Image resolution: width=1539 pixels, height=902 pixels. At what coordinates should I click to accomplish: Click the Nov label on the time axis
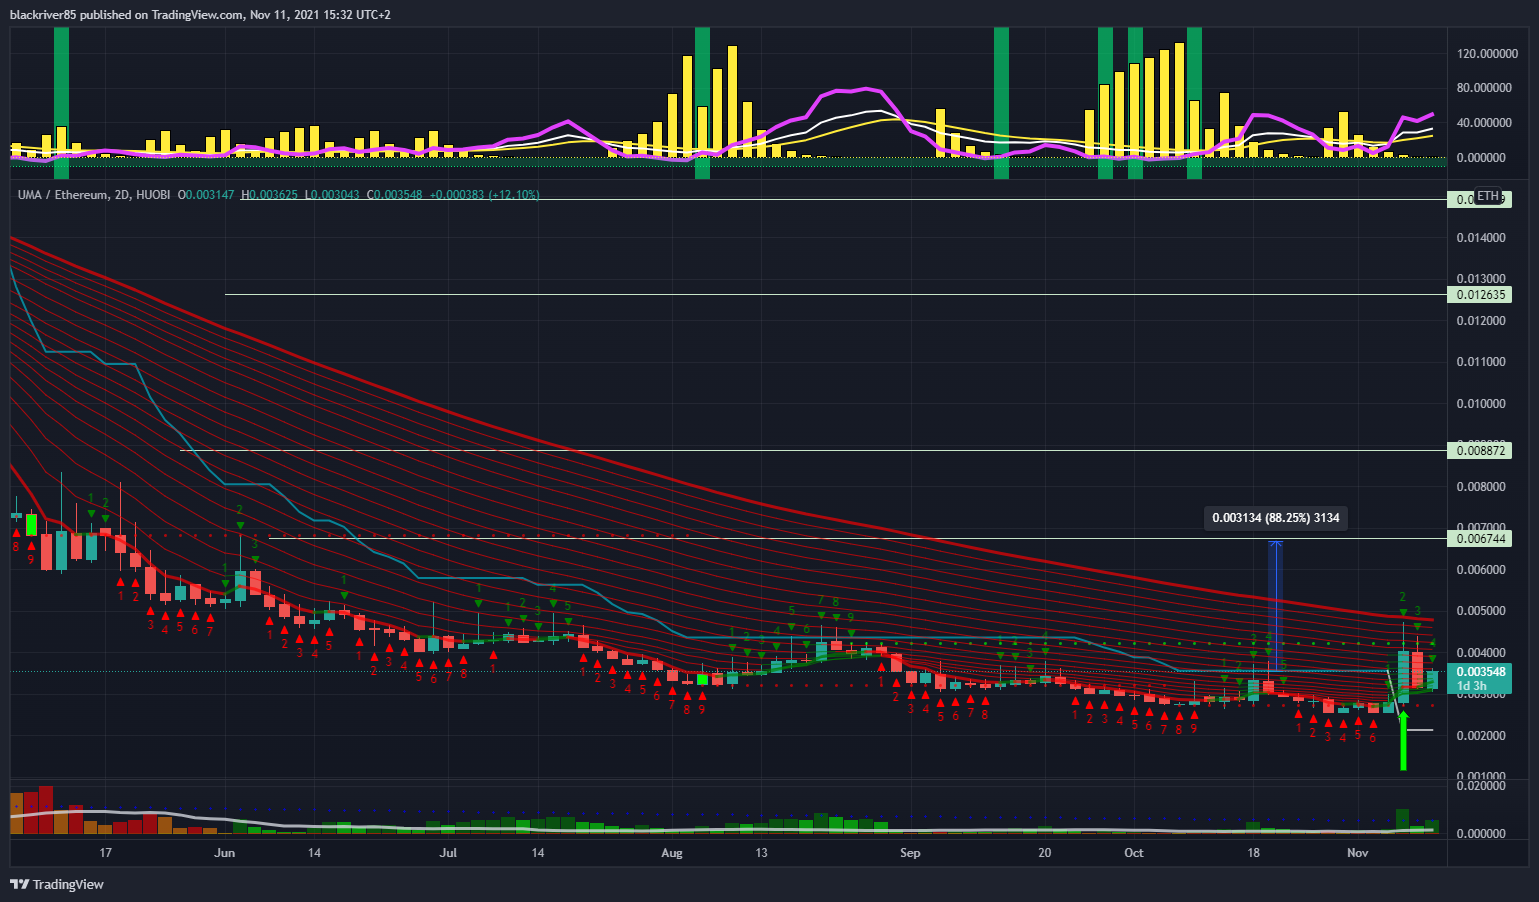click(x=1357, y=853)
